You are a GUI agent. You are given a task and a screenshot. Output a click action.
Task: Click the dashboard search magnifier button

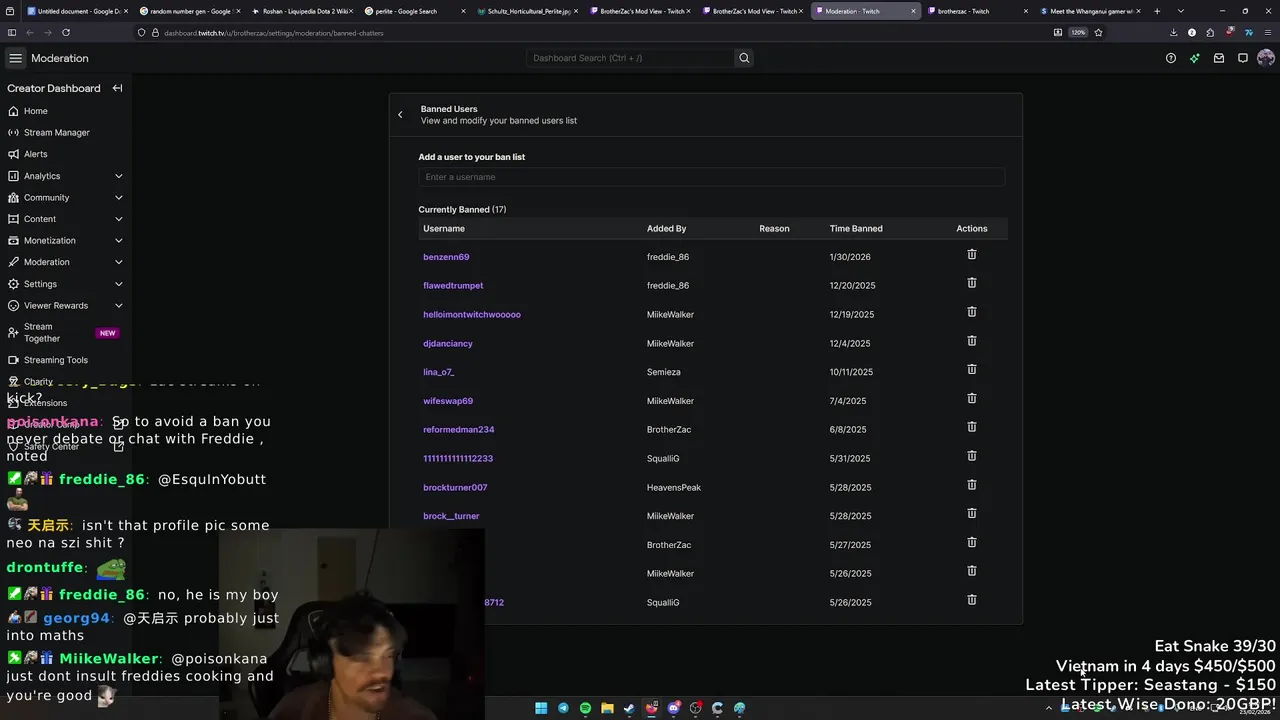point(744,58)
